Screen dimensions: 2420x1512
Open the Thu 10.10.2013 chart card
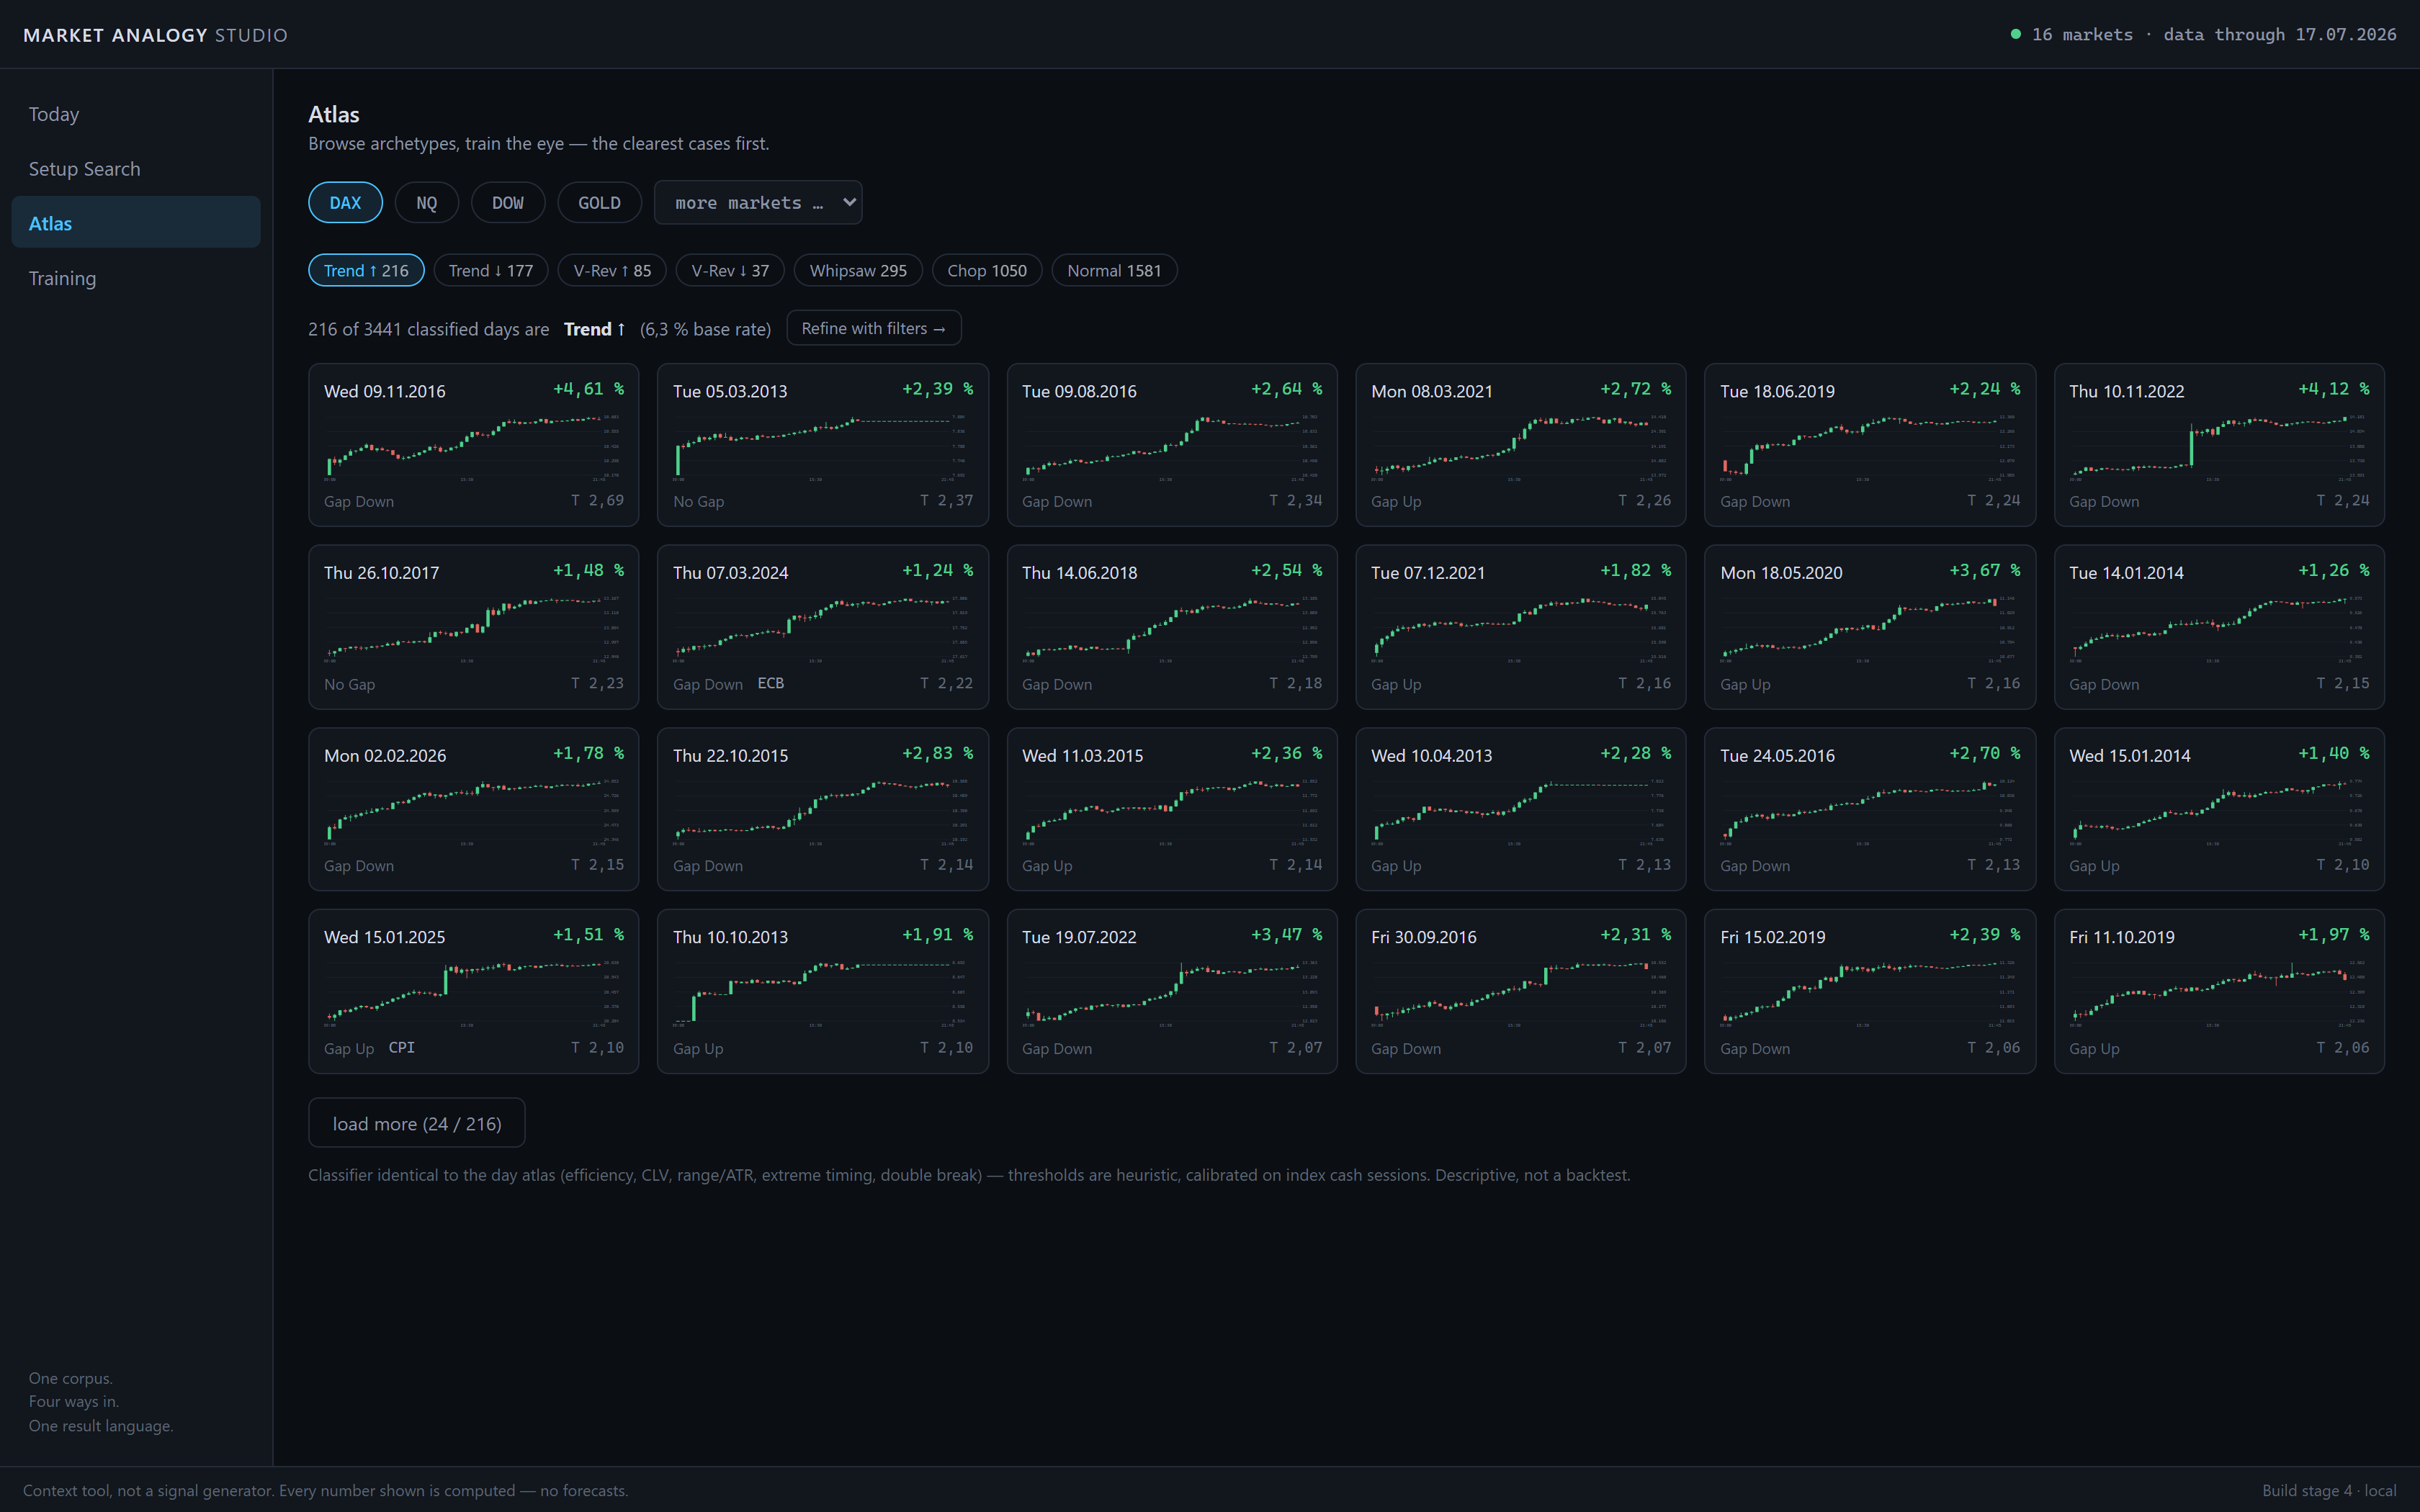tap(823, 991)
